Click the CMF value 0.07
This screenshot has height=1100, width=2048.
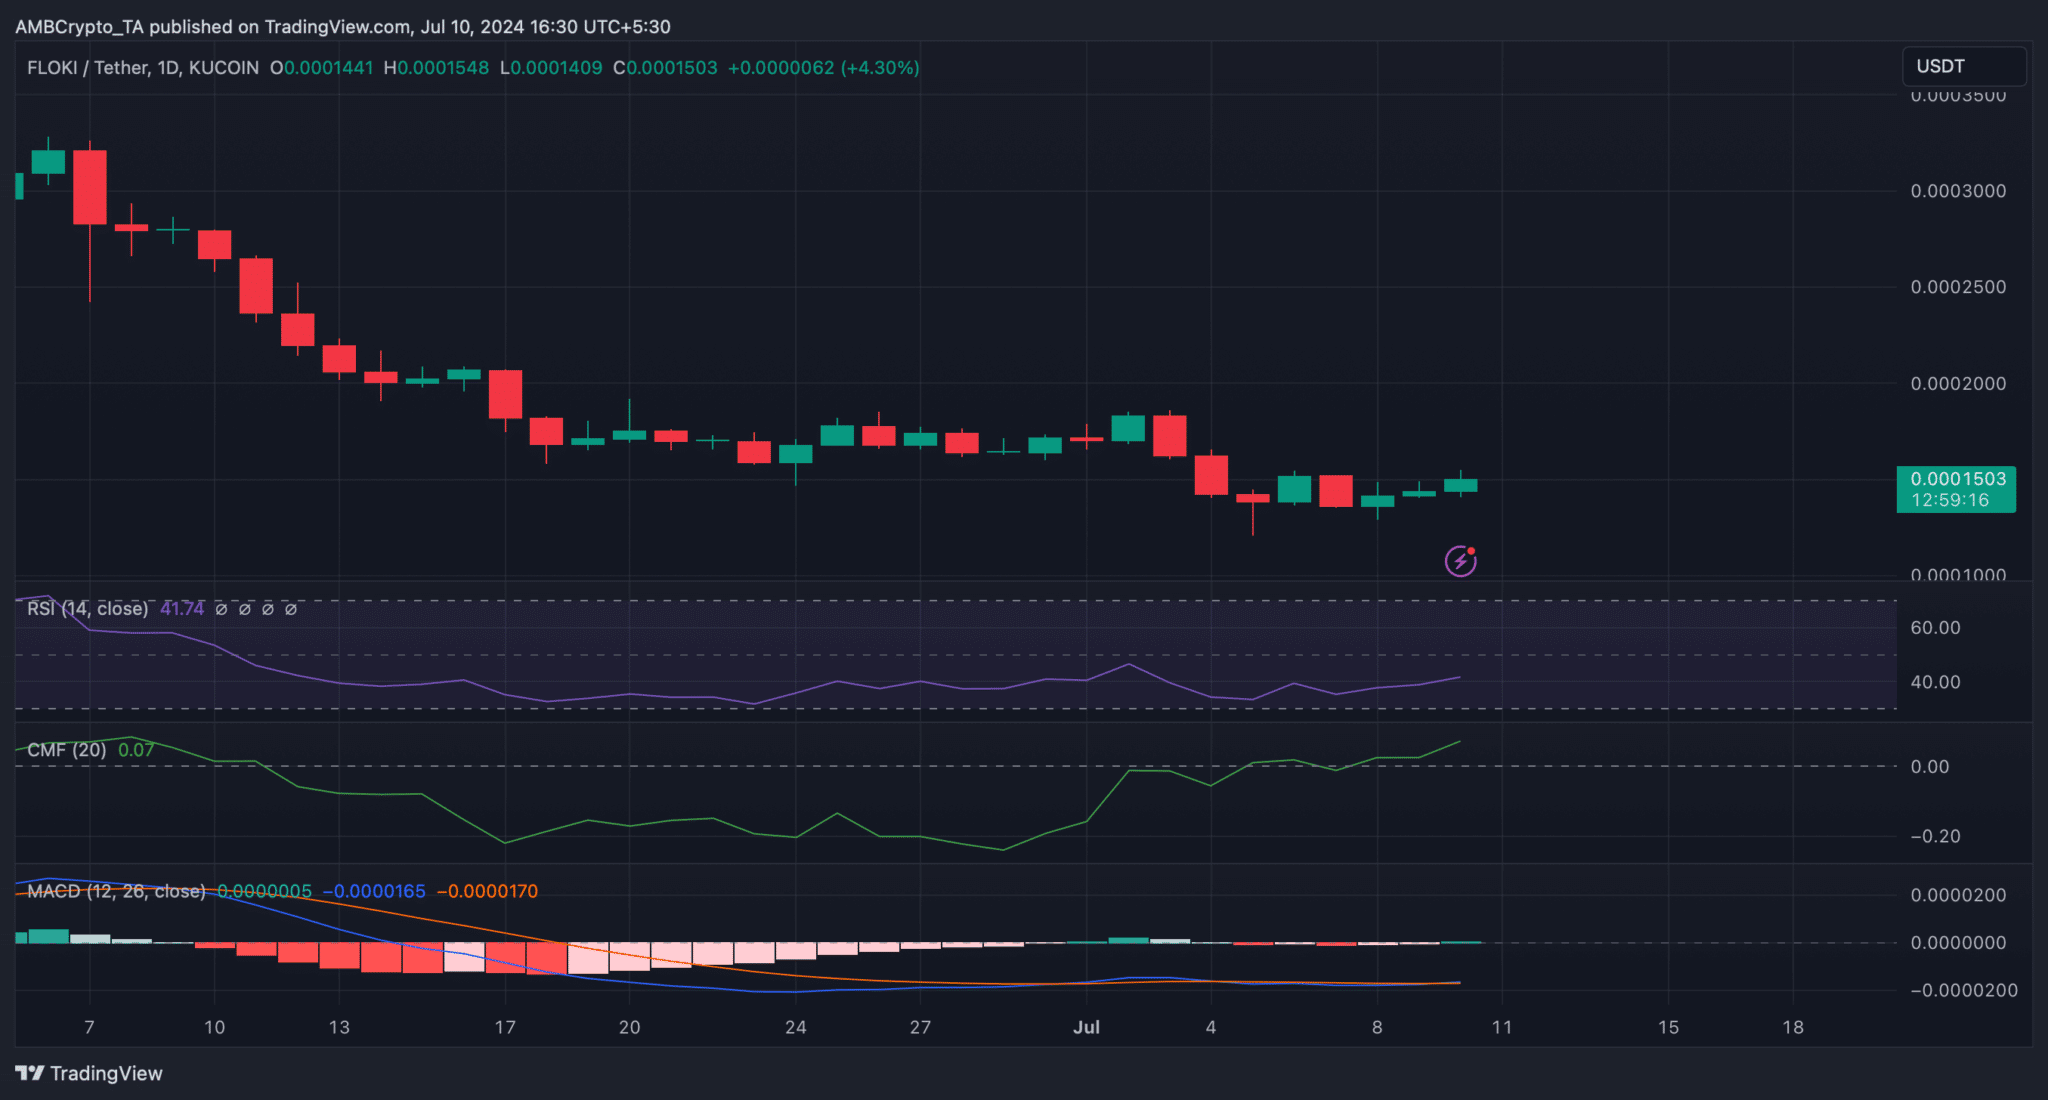[x=137, y=750]
